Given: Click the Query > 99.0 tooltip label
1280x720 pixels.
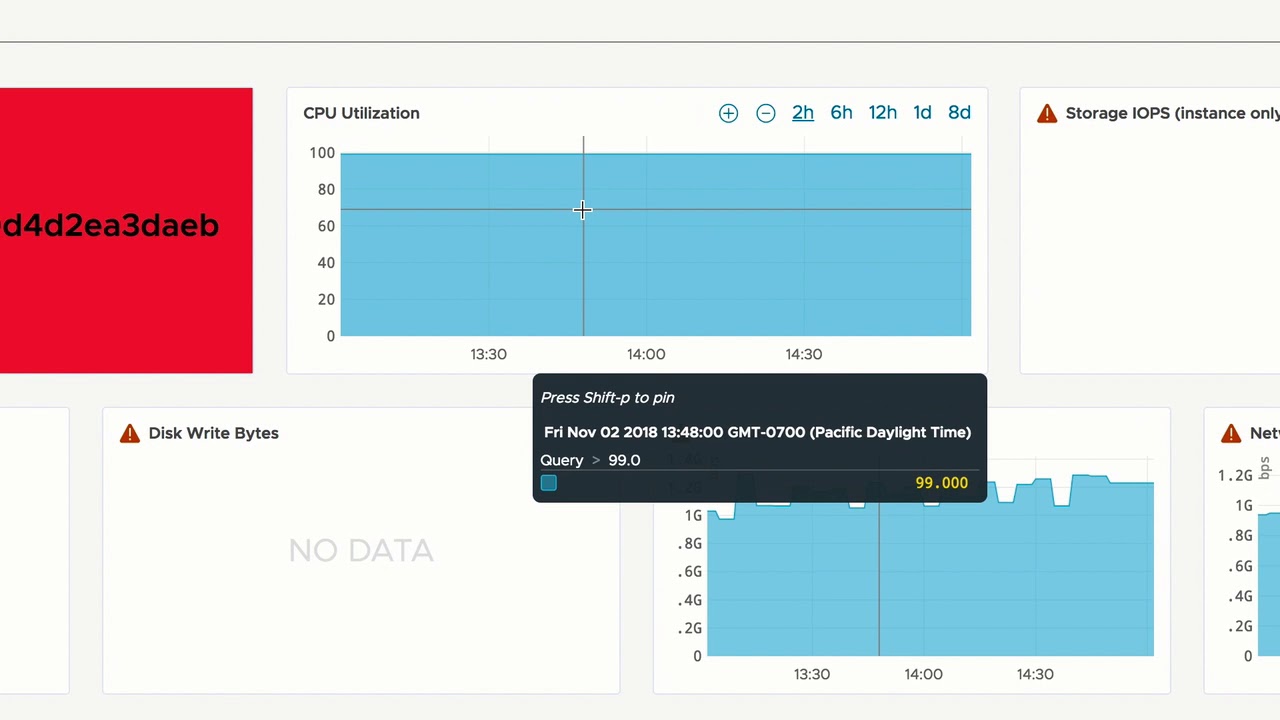Looking at the screenshot, I should [590, 460].
